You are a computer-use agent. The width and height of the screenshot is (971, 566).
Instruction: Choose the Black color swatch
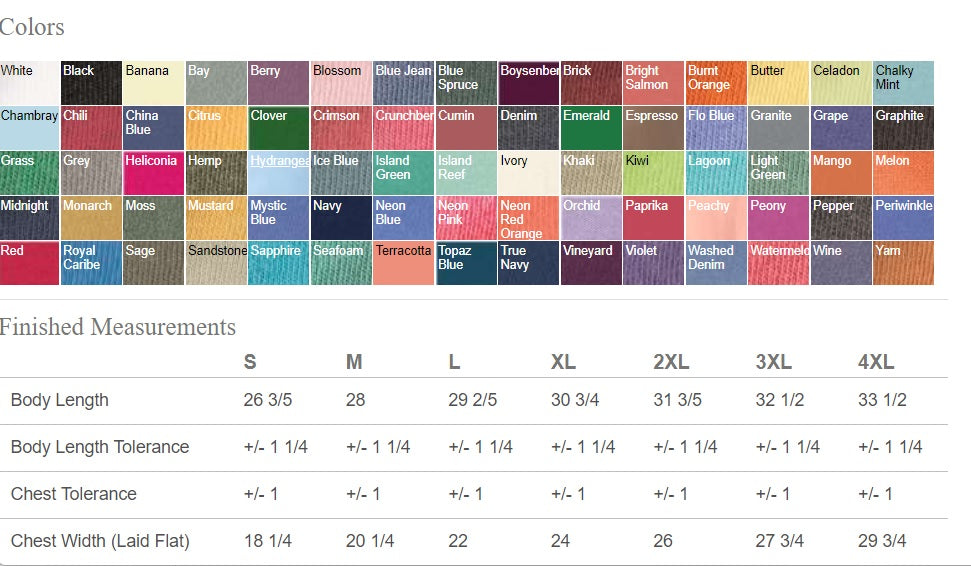pos(91,83)
